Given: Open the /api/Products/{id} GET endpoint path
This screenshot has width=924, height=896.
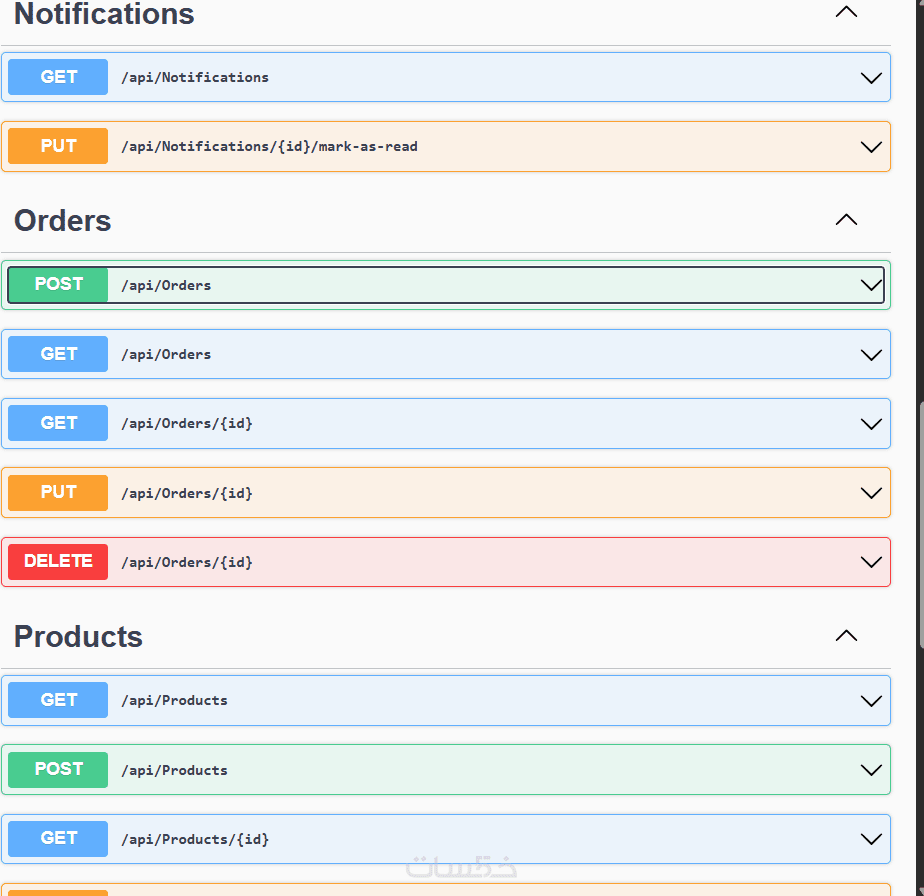Looking at the screenshot, I should [195, 839].
